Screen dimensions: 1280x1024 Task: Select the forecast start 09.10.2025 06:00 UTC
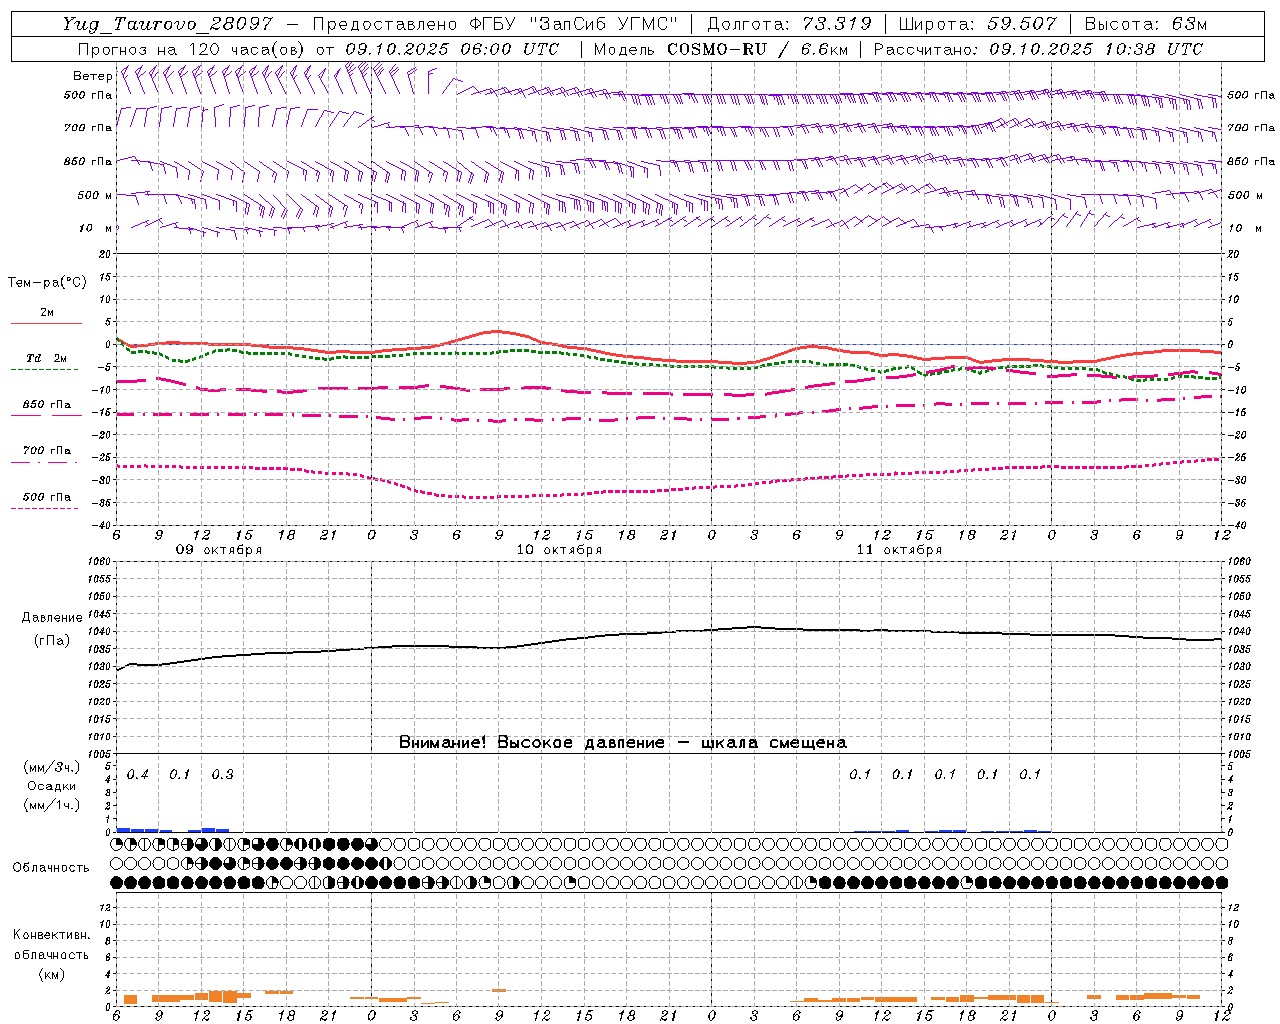[451, 49]
